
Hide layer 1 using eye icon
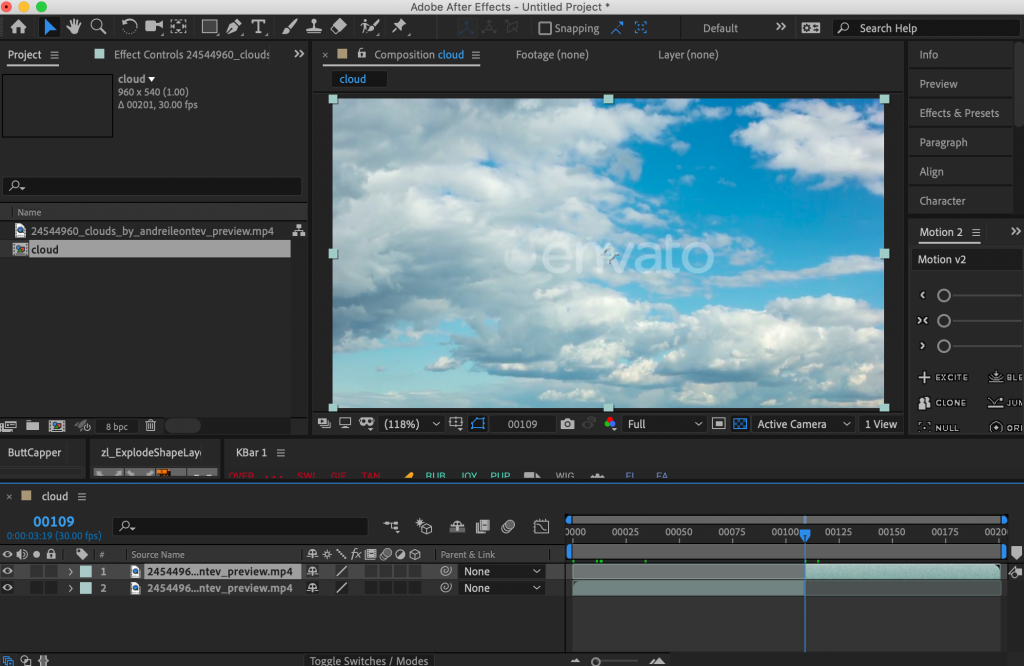pyautogui.click(x=8, y=572)
